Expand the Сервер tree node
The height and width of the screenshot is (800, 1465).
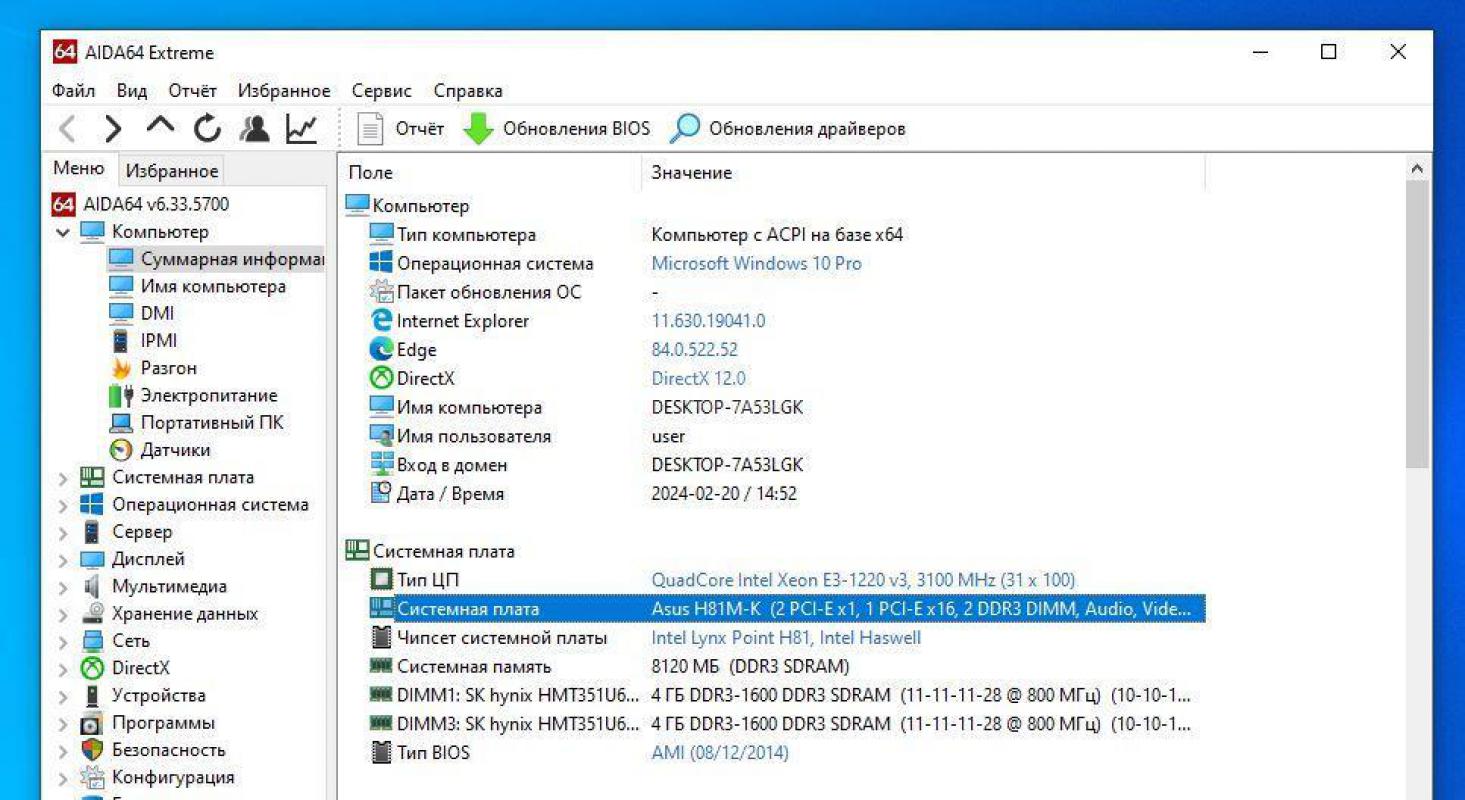[63, 532]
